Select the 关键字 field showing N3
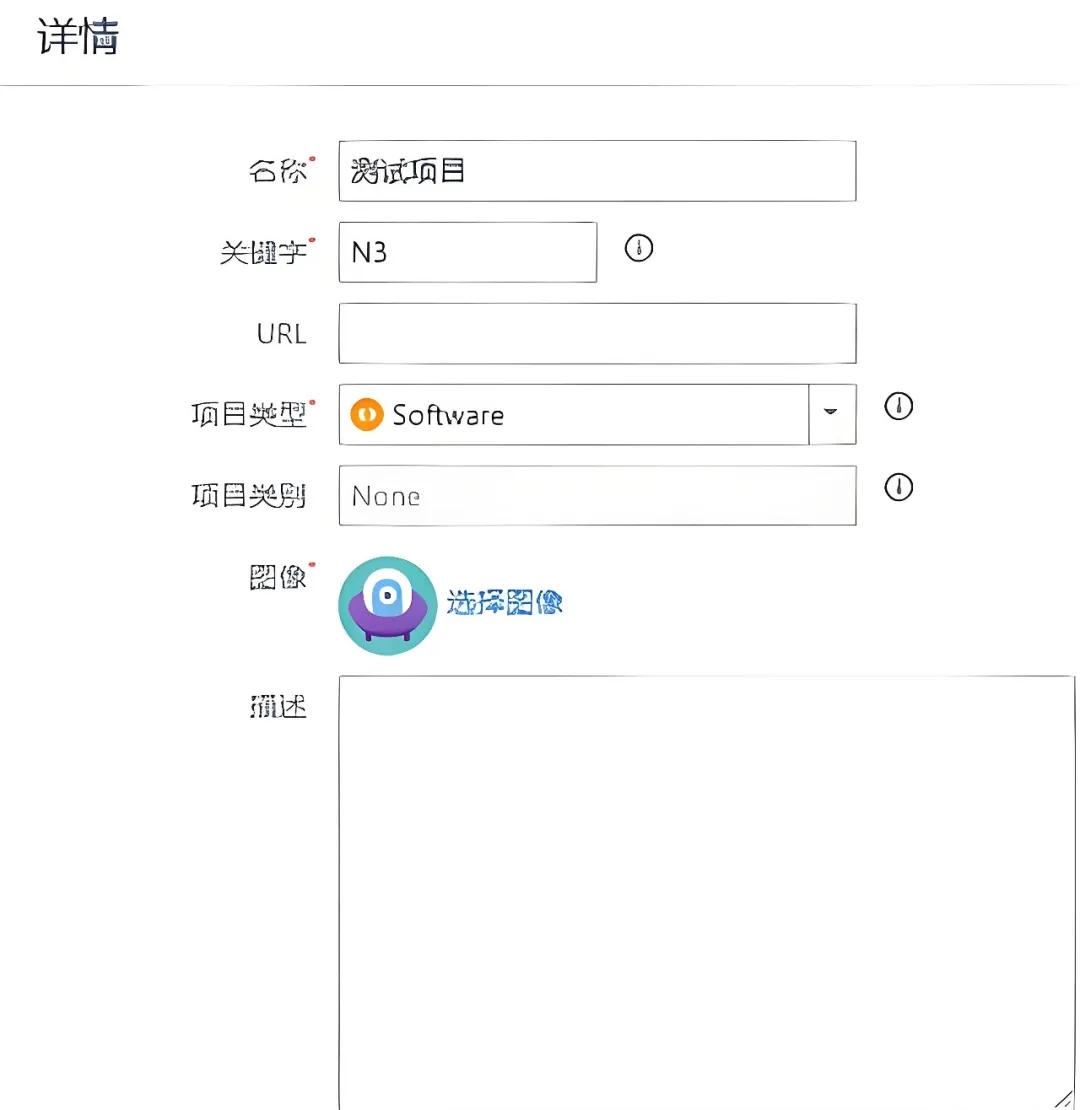 coord(467,252)
